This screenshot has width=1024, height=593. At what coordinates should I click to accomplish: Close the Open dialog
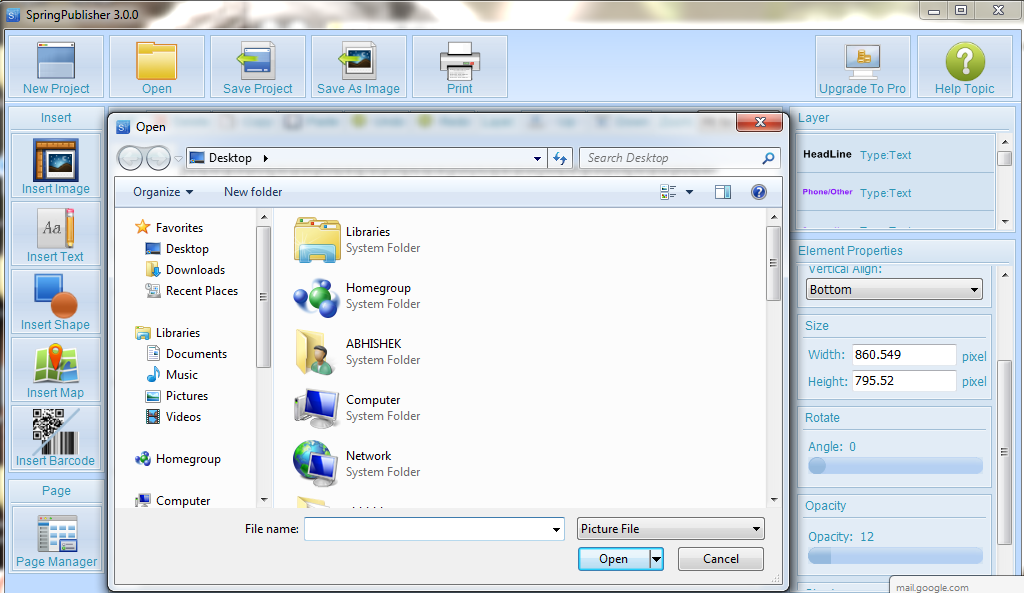(x=759, y=122)
